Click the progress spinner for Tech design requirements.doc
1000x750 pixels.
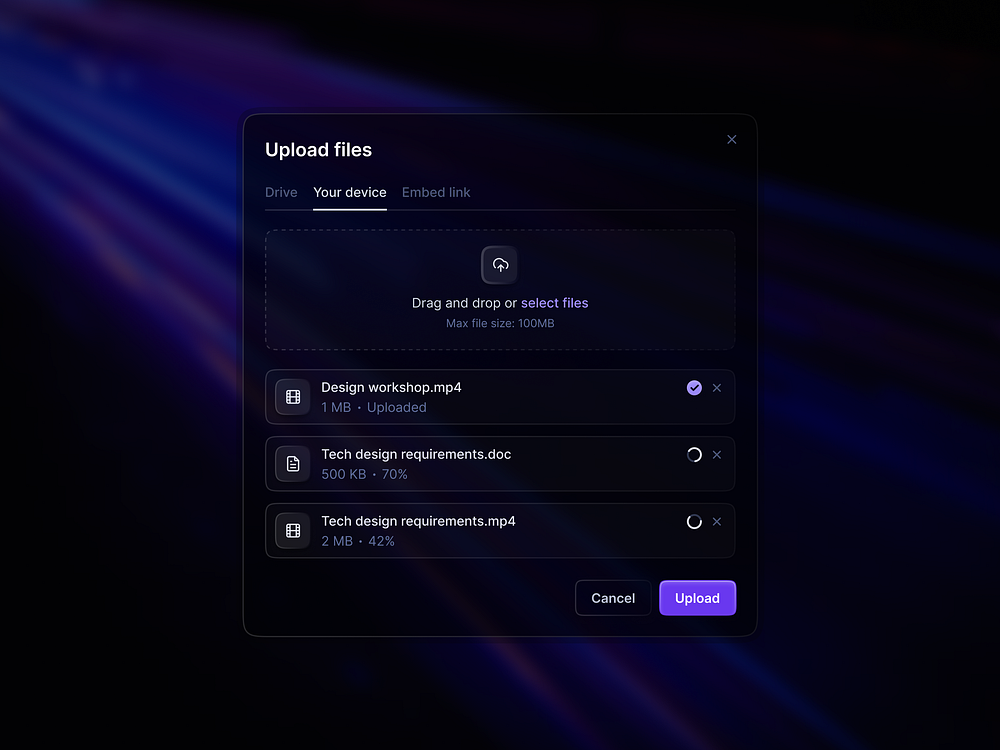pyautogui.click(x=694, y=455)
